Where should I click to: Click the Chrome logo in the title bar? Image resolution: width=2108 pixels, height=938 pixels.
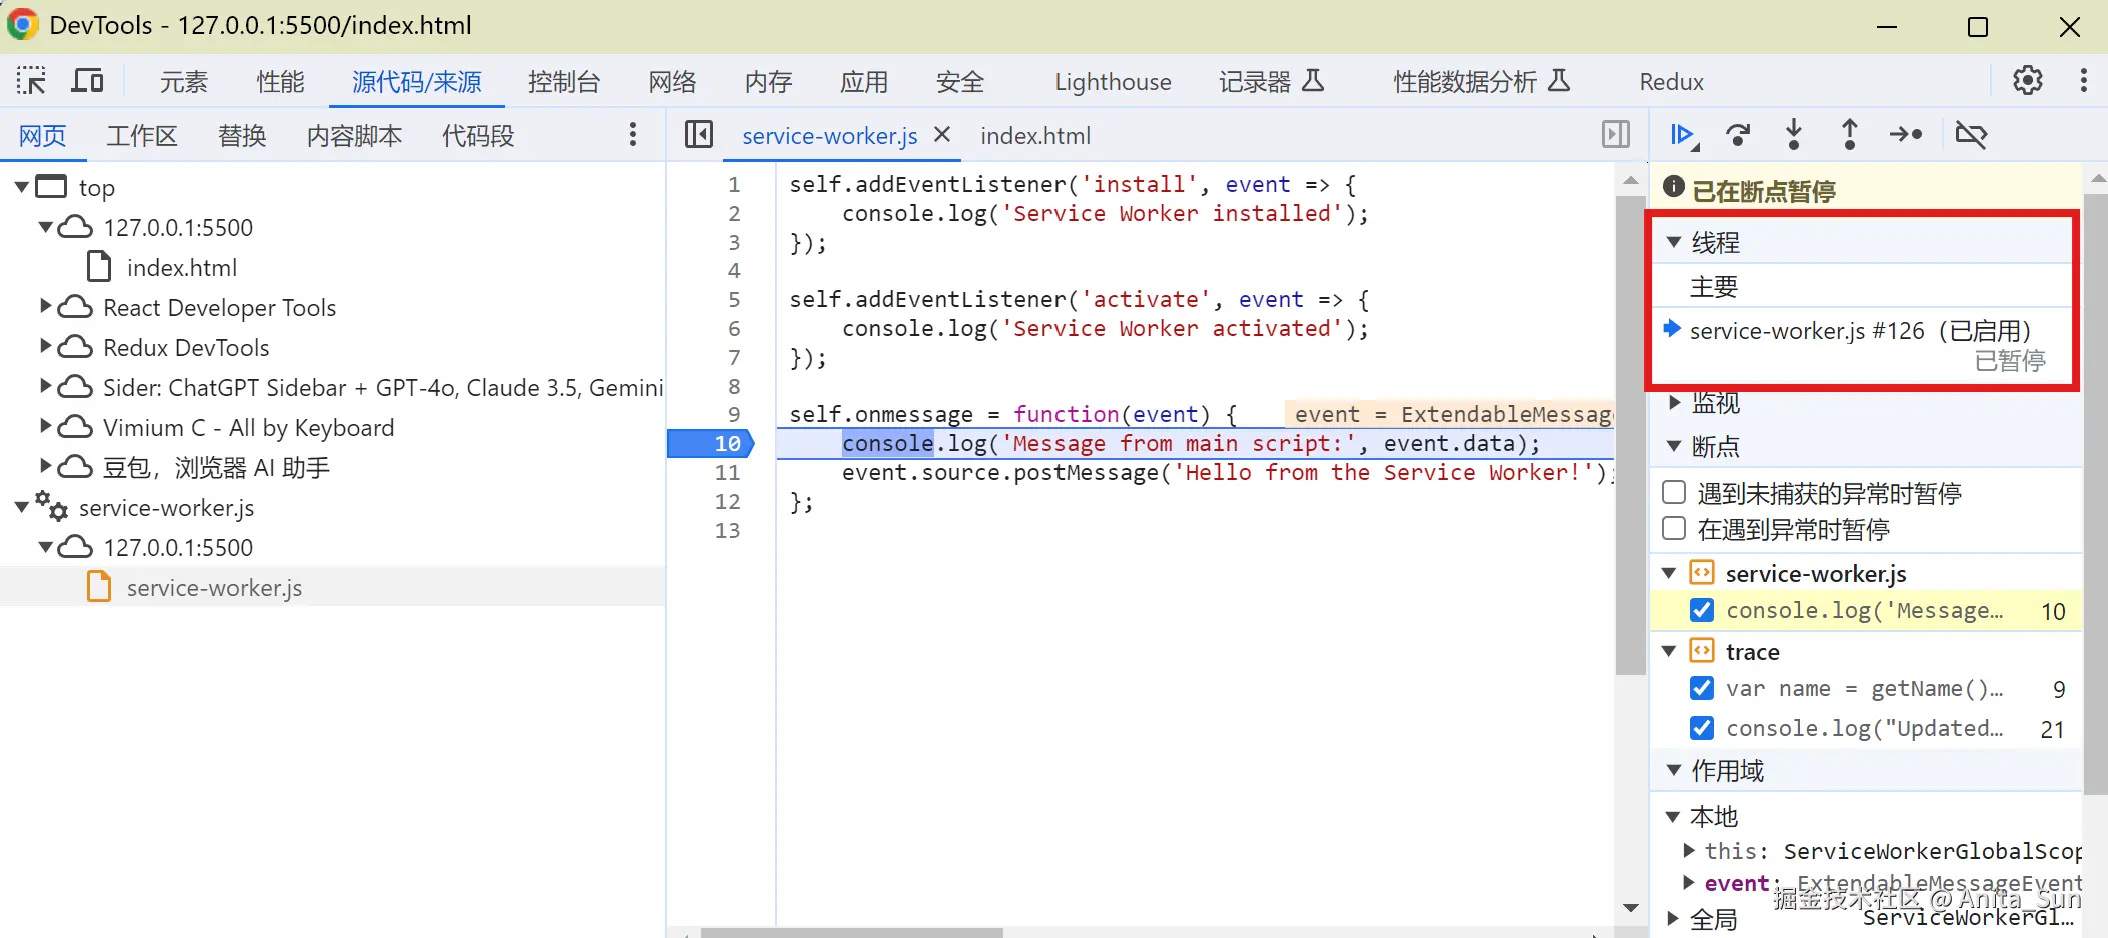(x=22, y=25)
